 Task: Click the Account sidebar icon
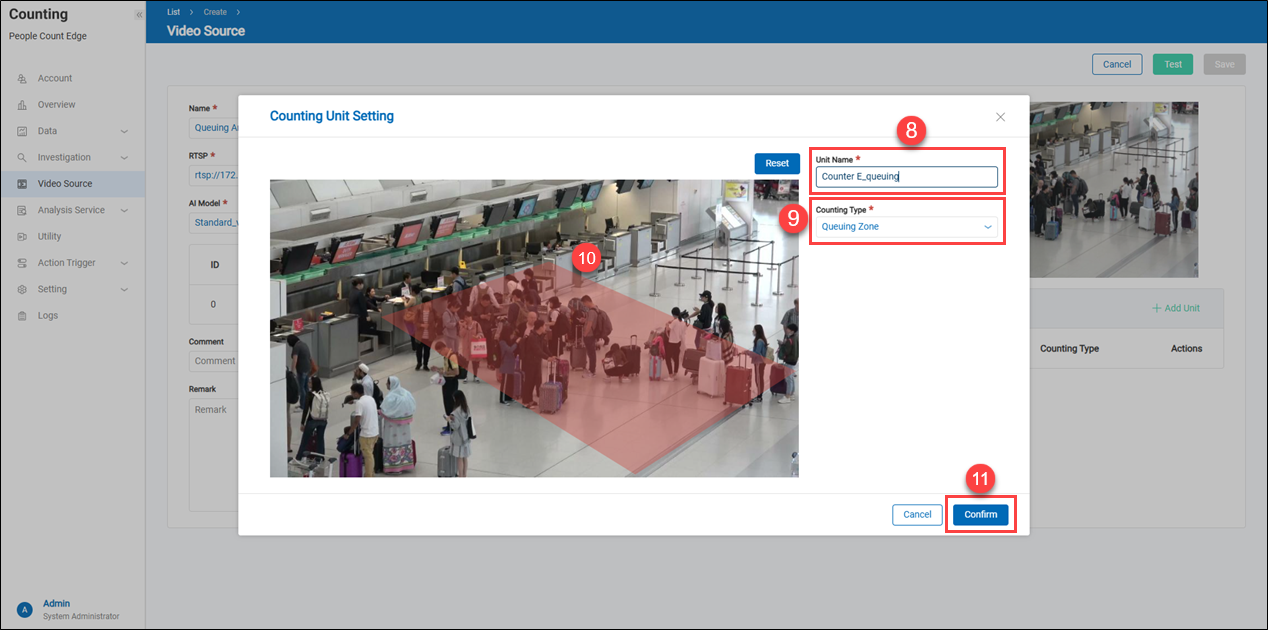click(22, 78)
